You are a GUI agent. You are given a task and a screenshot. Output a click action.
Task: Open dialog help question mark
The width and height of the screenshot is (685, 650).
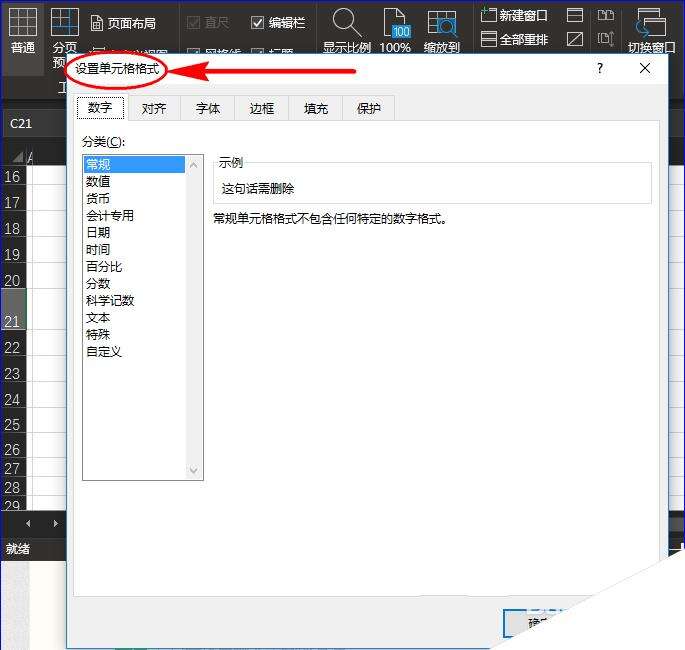pyautogui.click(x=600, y=68)
